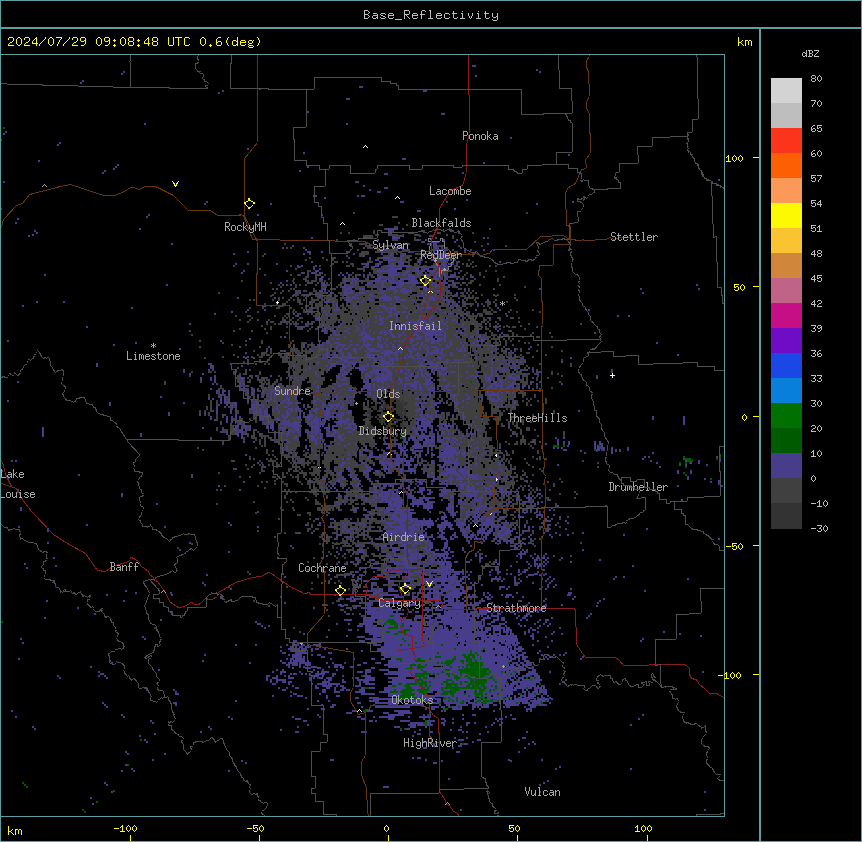862x842 pixels.
Task: Select the Cochrane label
Action: pyautogui.click(x=322, y=568)
